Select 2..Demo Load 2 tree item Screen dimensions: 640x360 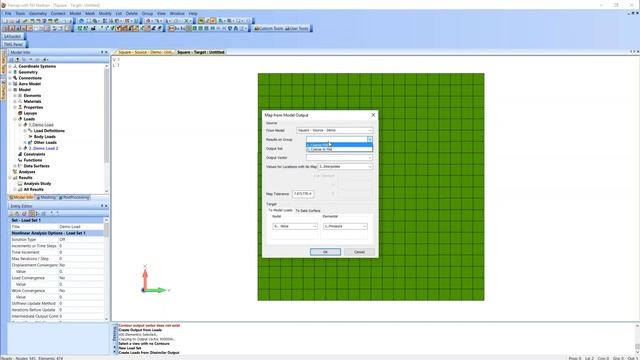[43, 149]
